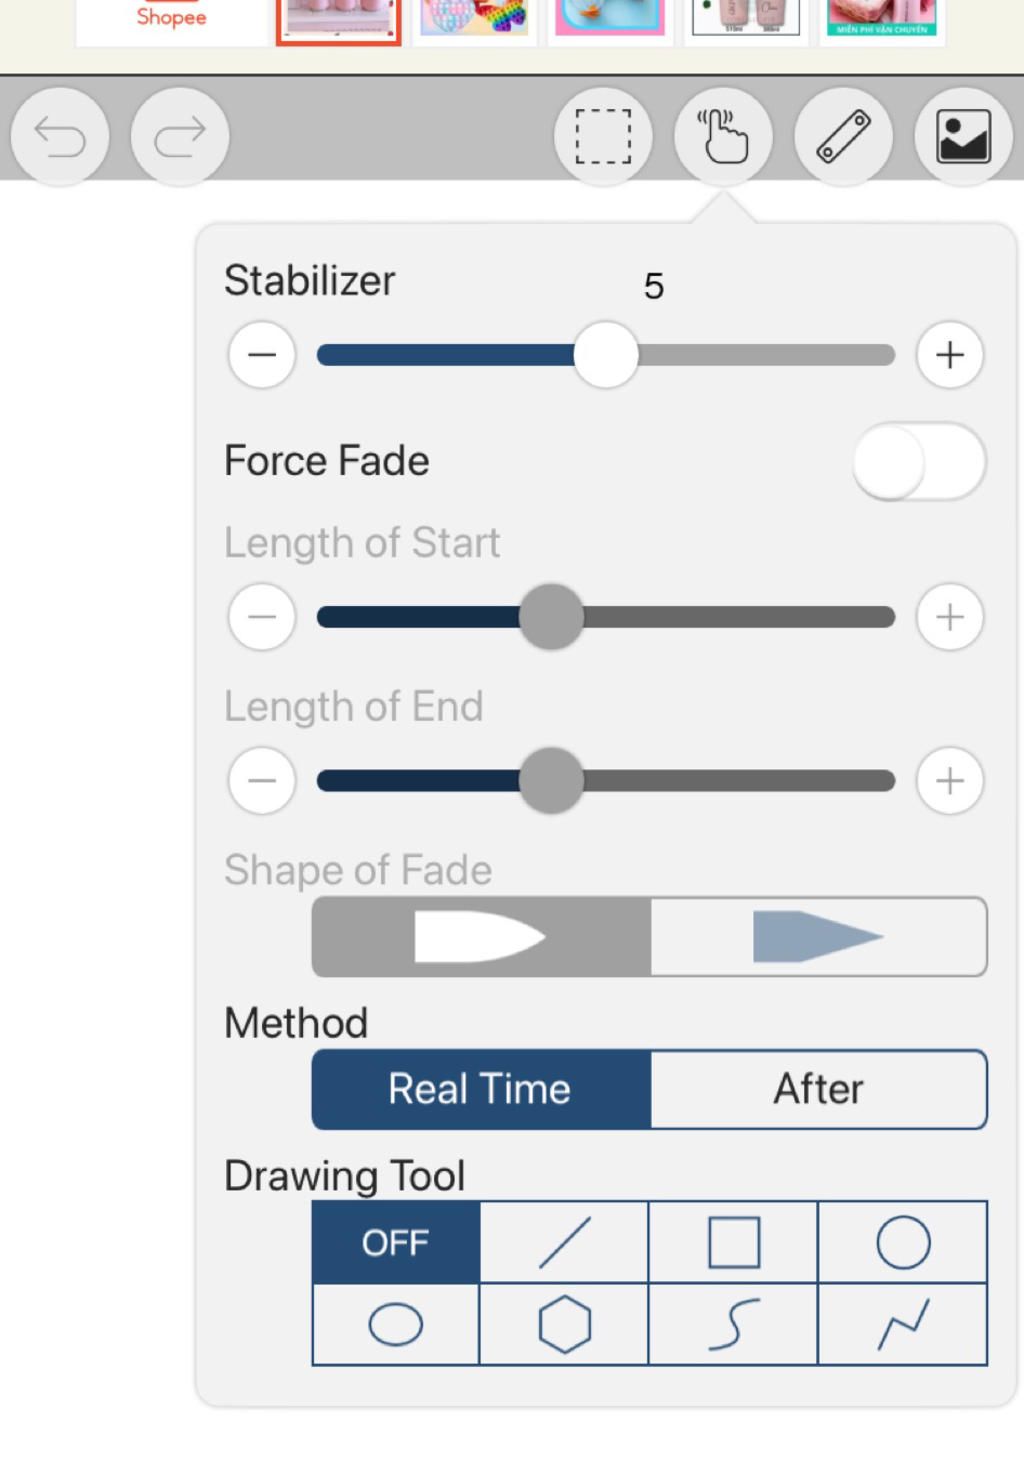Click the Stabilizer slider handle
1024x1461 pixels.
[x=606, y=355]
